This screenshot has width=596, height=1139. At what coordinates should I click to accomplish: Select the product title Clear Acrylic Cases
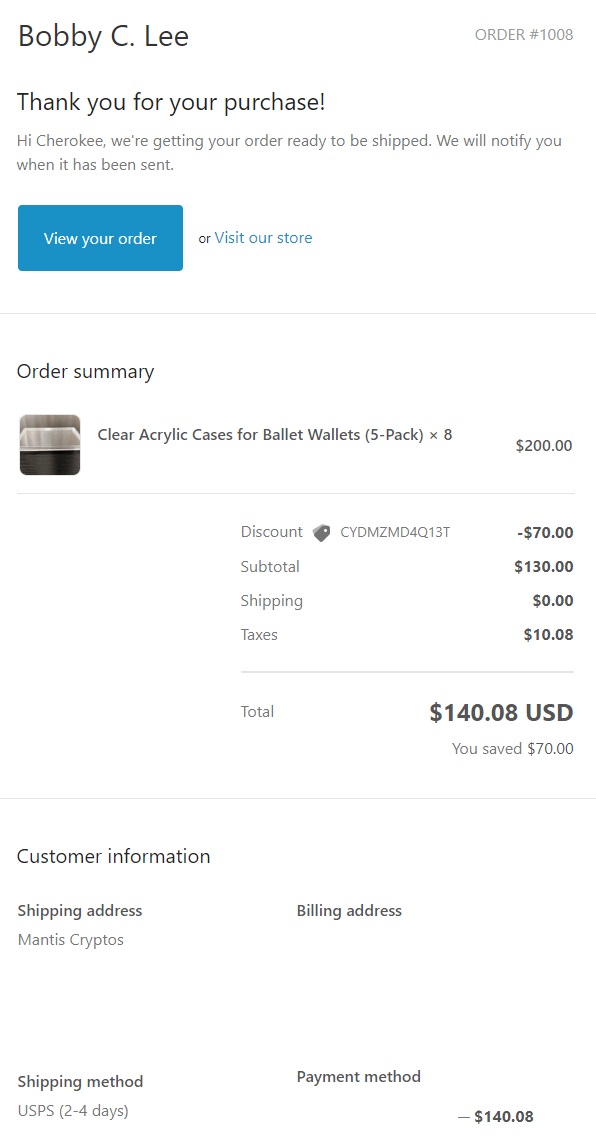[275, 434]
